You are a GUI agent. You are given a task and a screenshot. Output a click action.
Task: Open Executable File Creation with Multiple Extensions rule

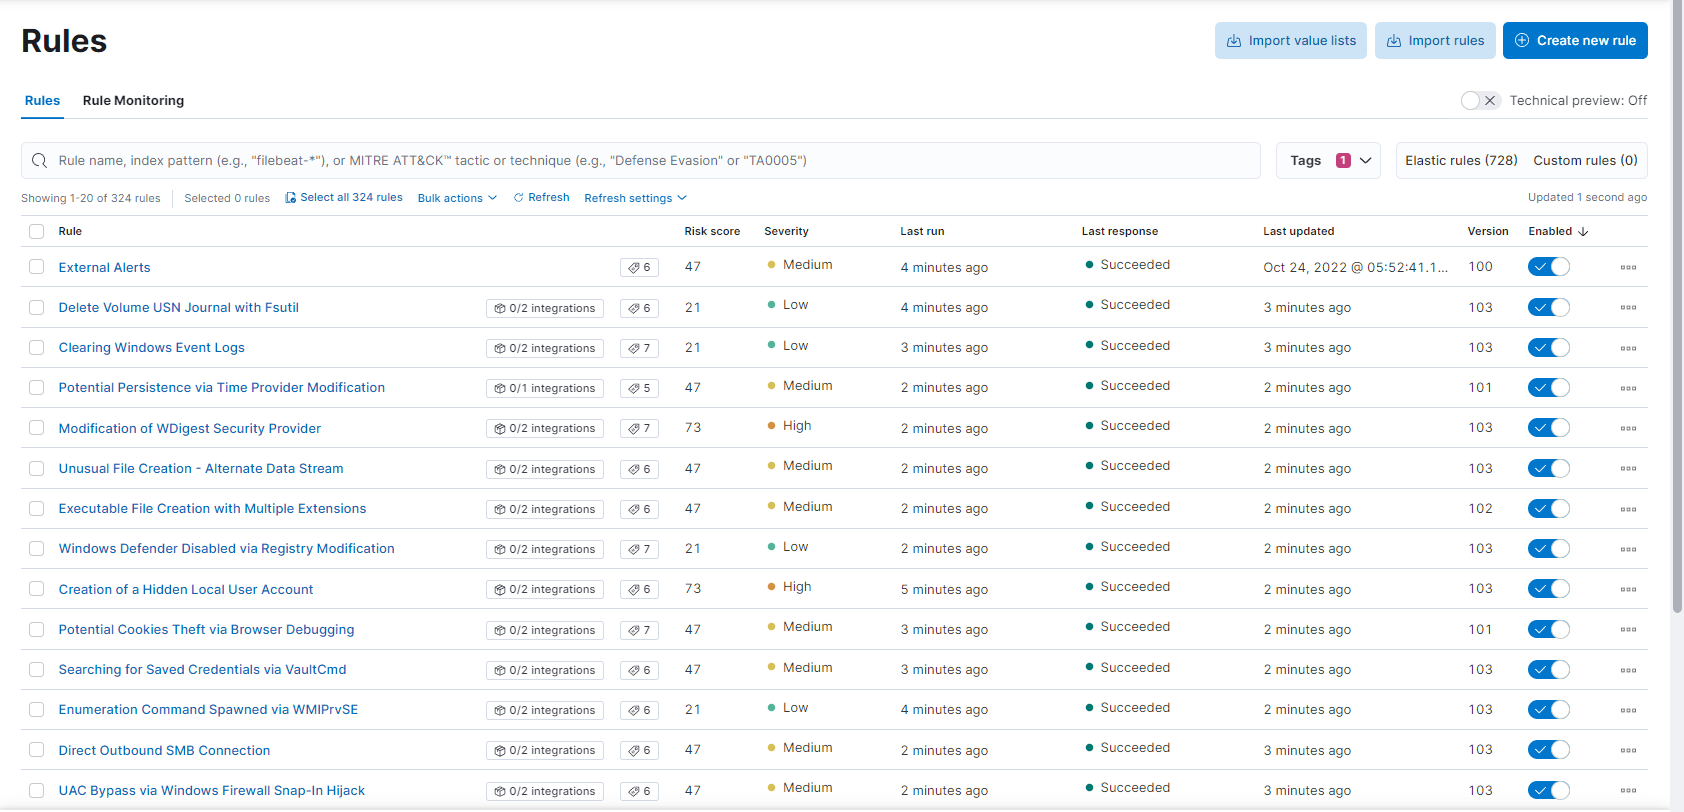[212, 509]
